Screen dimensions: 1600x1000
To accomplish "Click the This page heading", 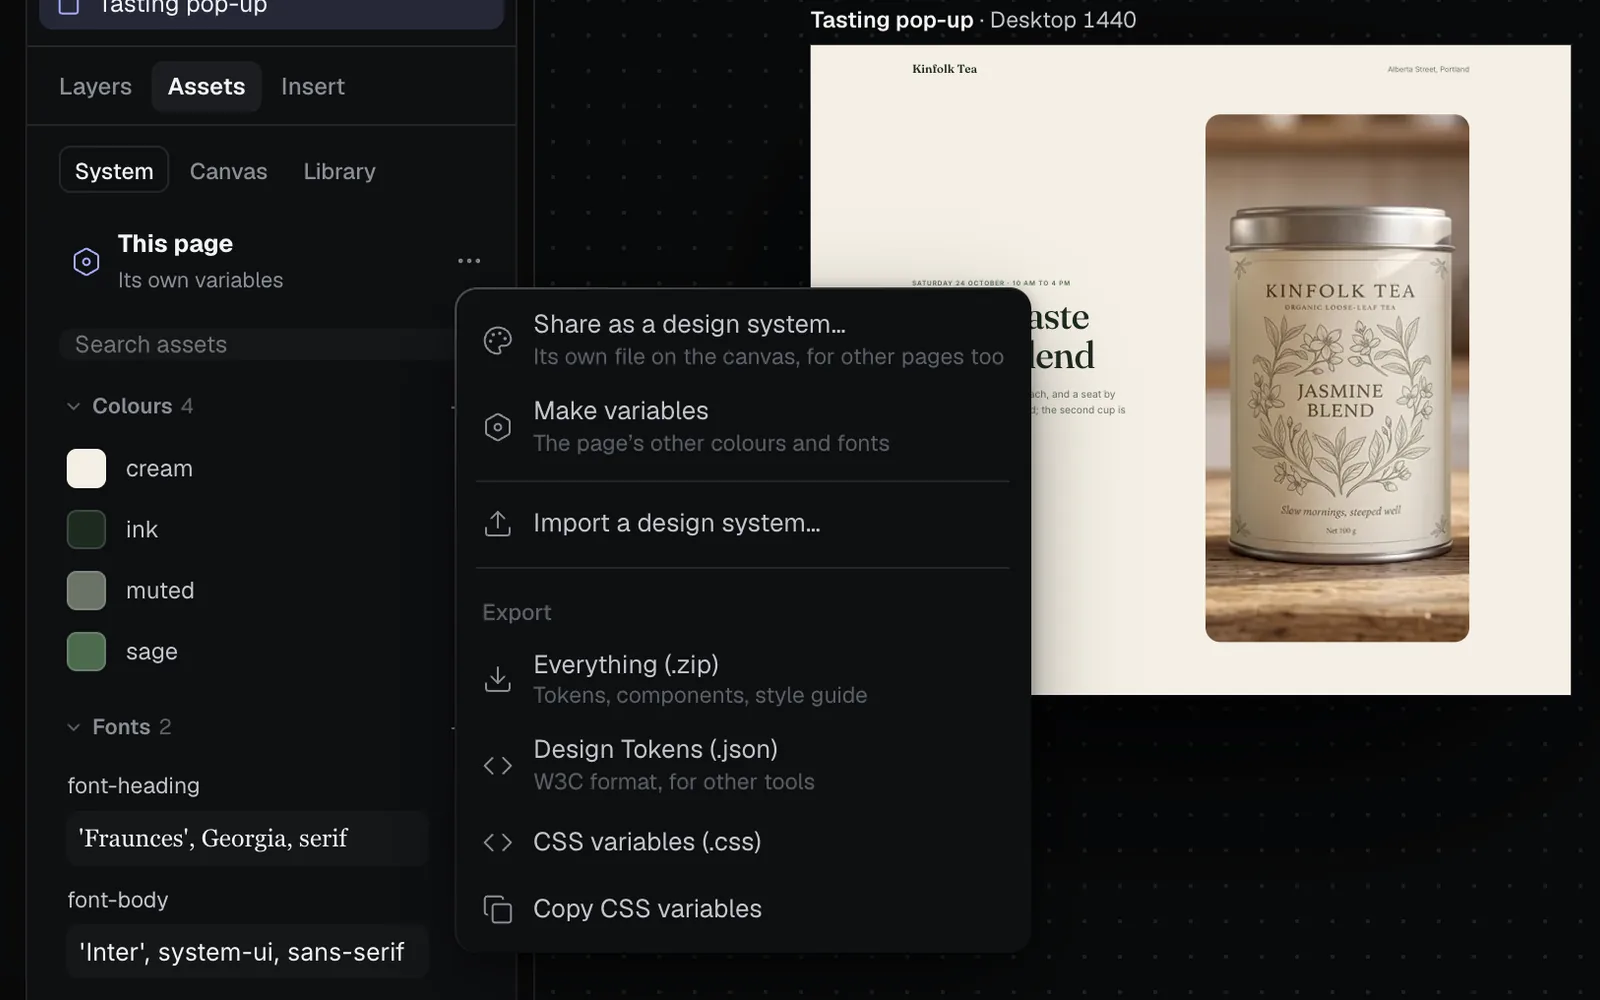I will coord(175,244).
